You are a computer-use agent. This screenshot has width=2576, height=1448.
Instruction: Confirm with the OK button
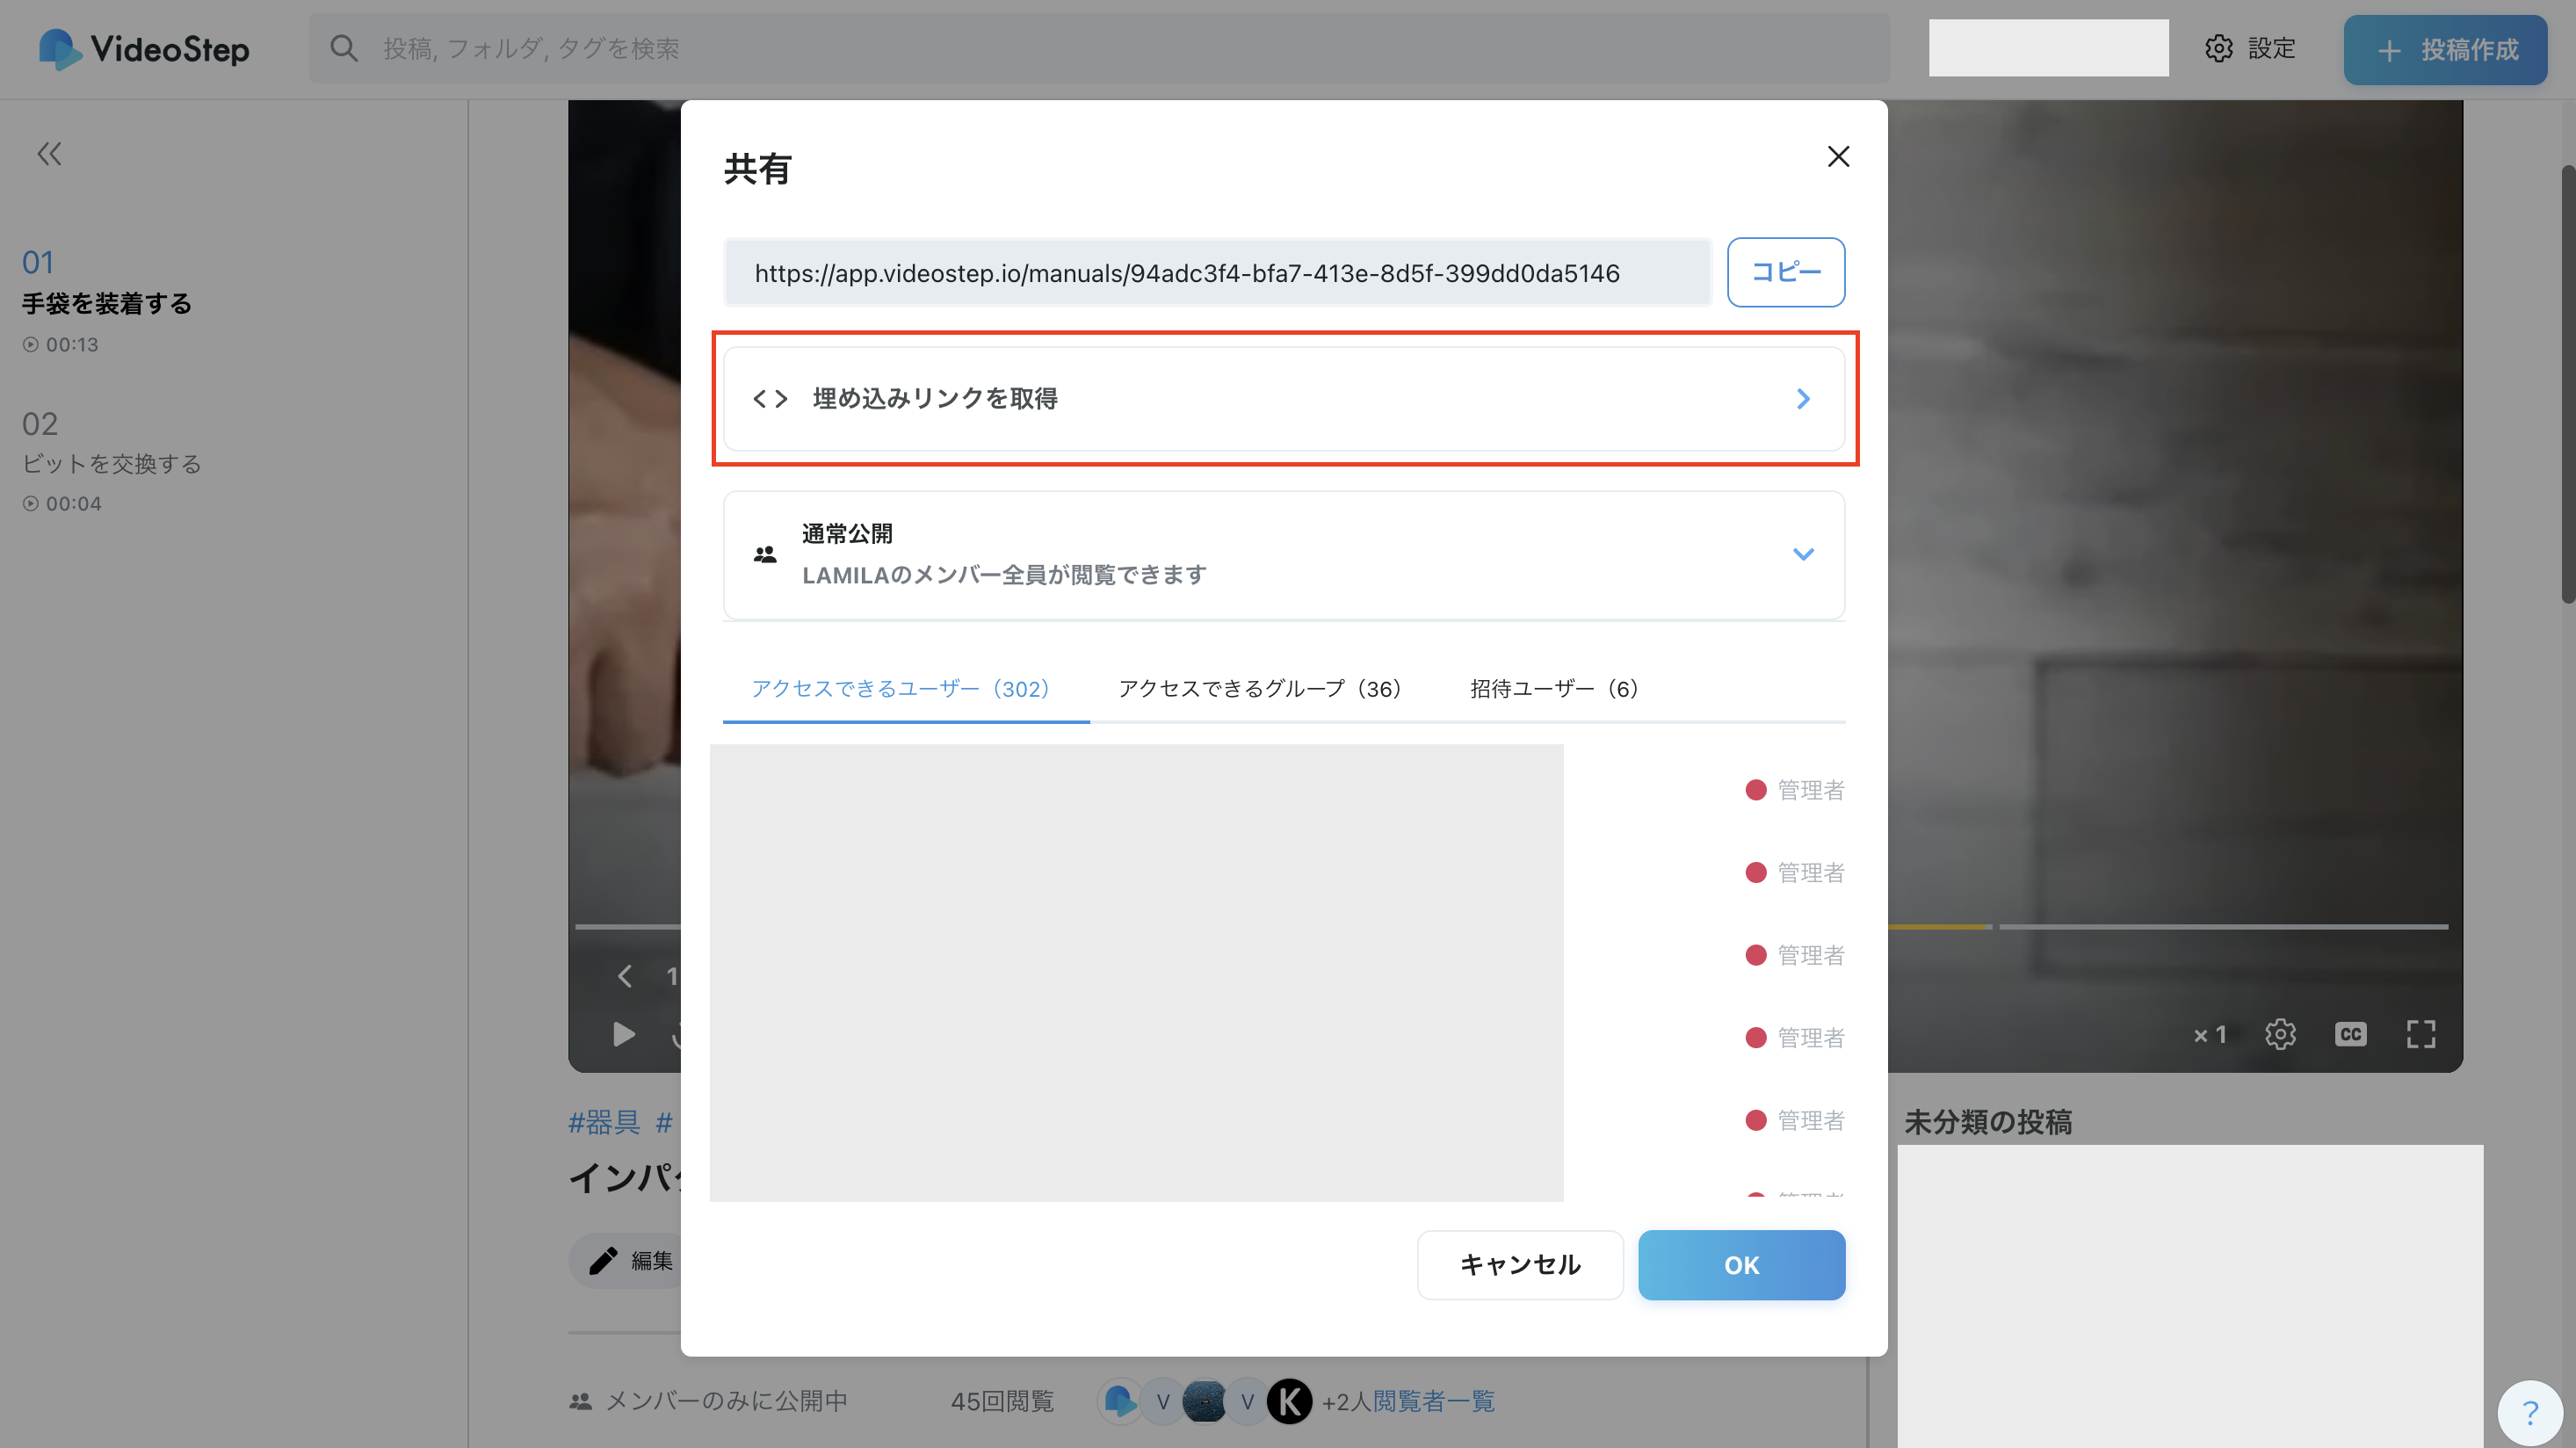click(x=1740, y=1265)
